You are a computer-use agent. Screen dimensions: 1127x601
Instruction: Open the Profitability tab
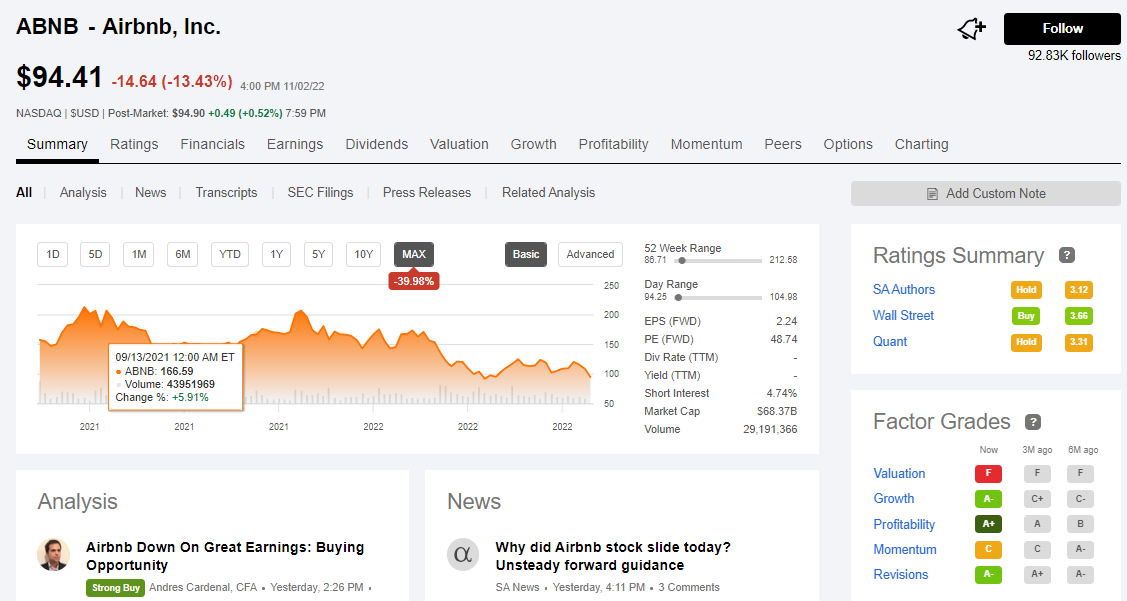coord(613,144)
